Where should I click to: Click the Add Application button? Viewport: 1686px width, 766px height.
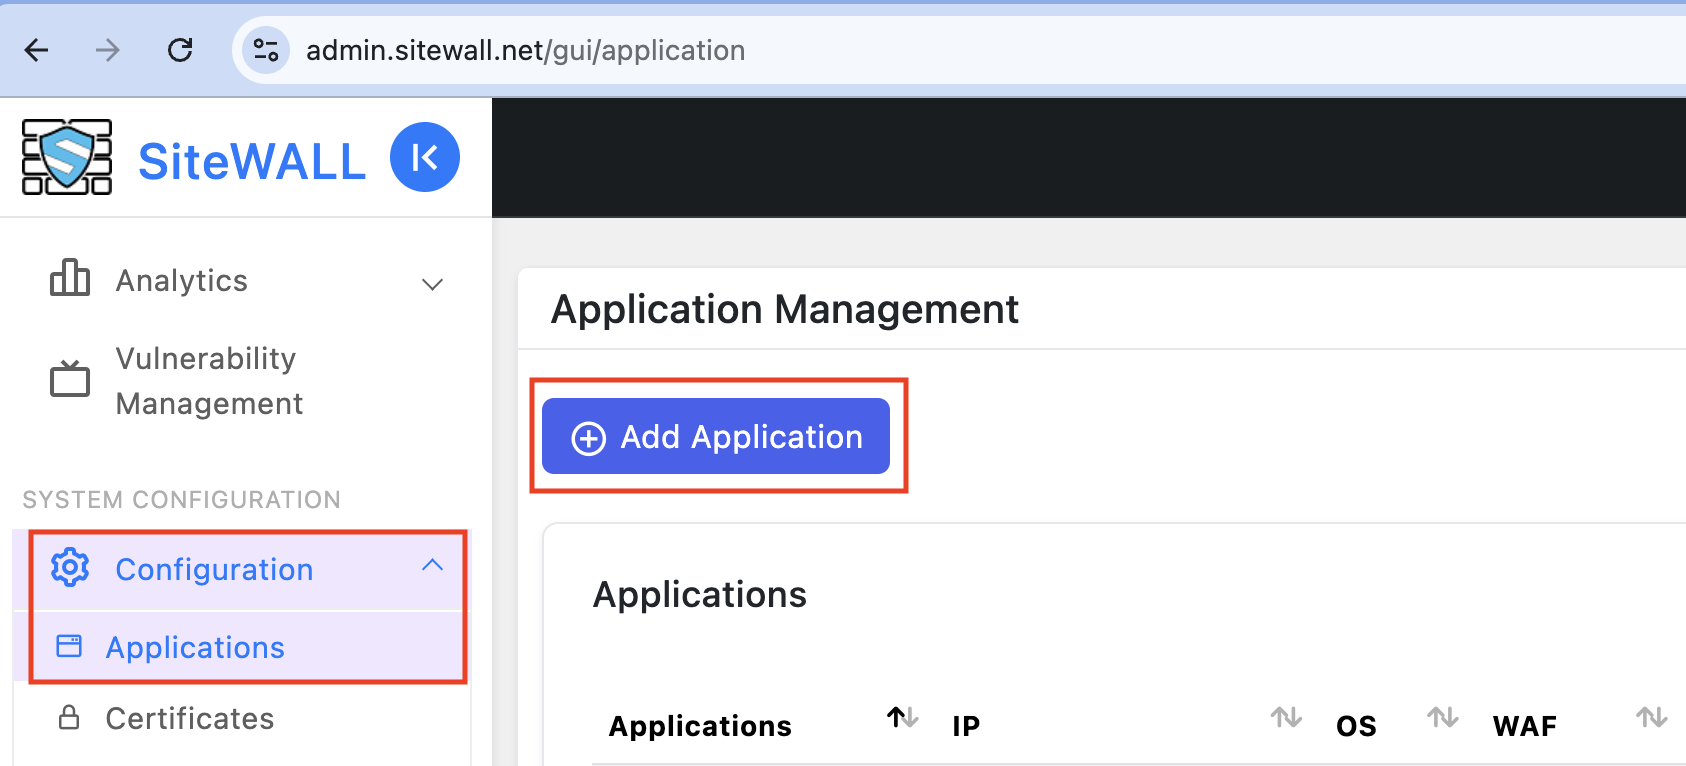pos(716,436)
